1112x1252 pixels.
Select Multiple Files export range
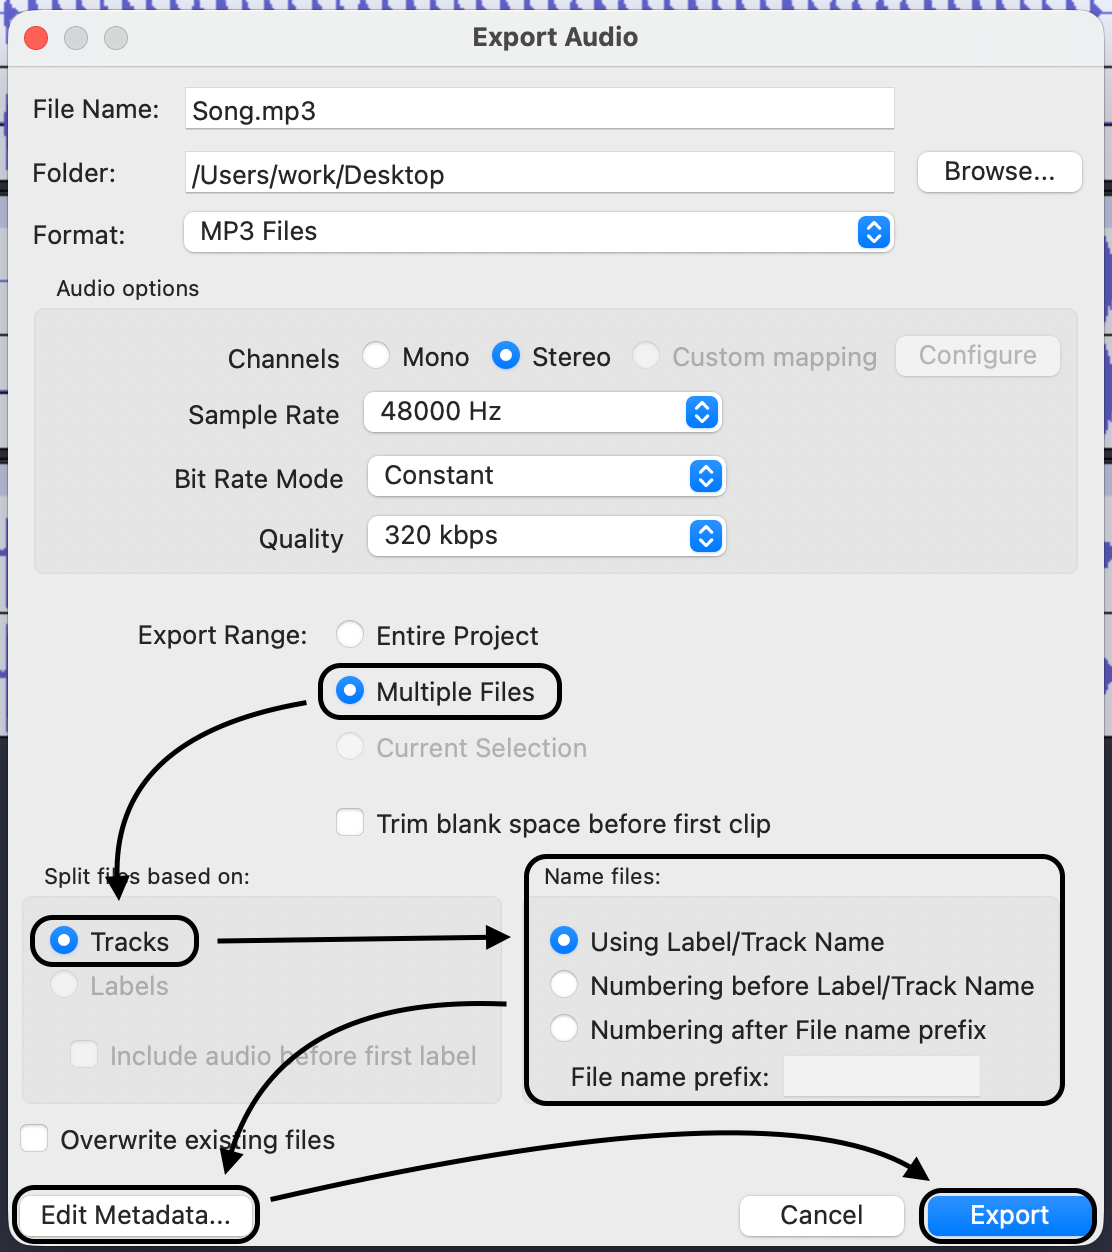click(351, 692)
